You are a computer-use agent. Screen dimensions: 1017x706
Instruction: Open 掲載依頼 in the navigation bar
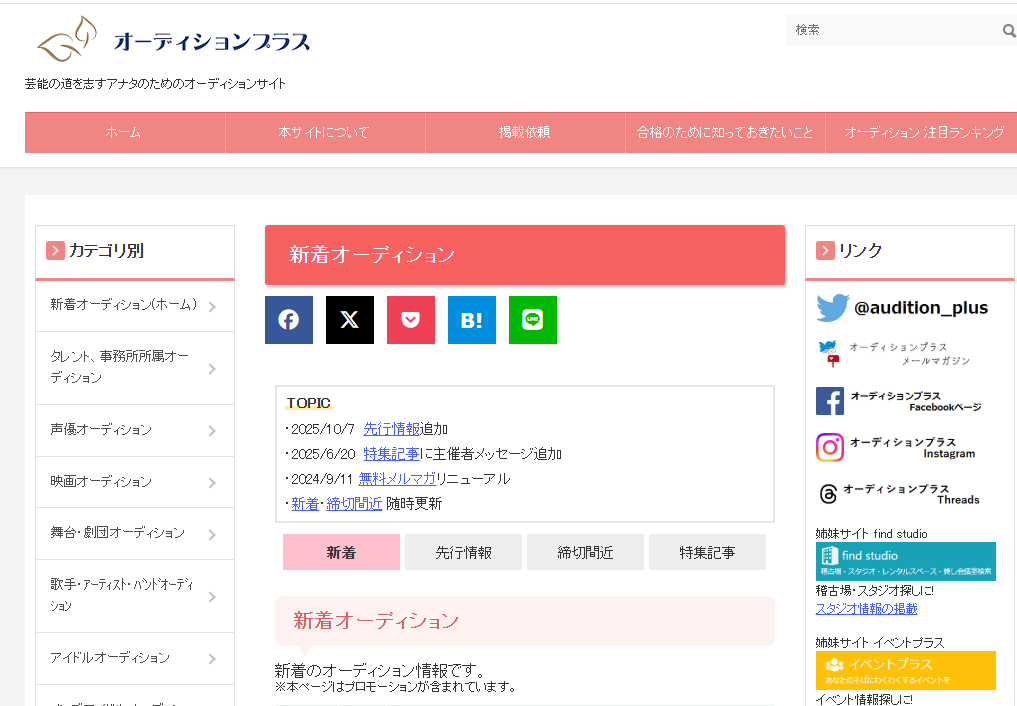coord(525,132)
